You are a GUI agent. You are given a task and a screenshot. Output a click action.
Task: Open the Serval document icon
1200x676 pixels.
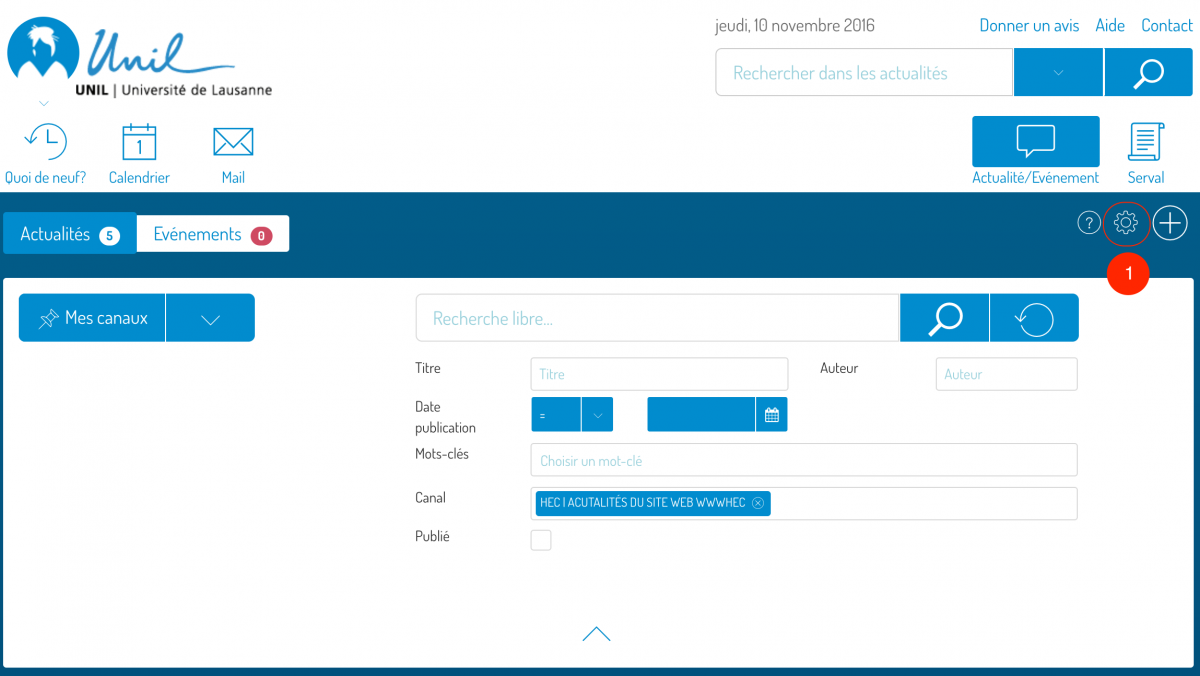click(1145, 142)
